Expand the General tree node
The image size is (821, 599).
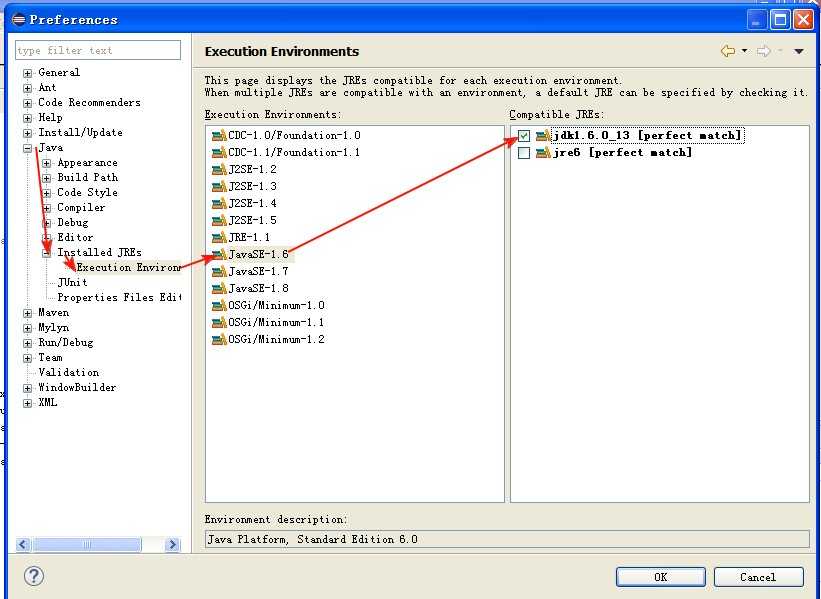click(x=28, y=73)
